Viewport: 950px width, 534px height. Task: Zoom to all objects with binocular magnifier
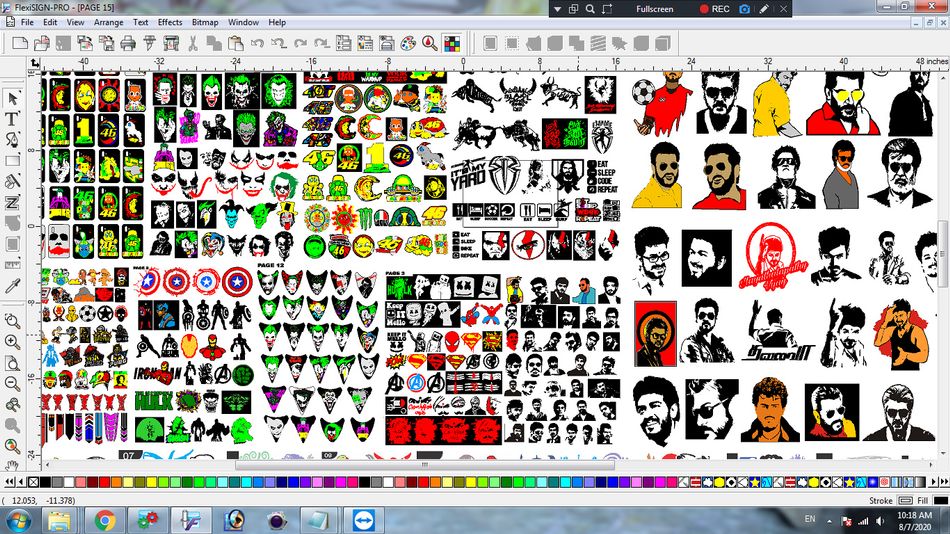[x=12, y=404]
